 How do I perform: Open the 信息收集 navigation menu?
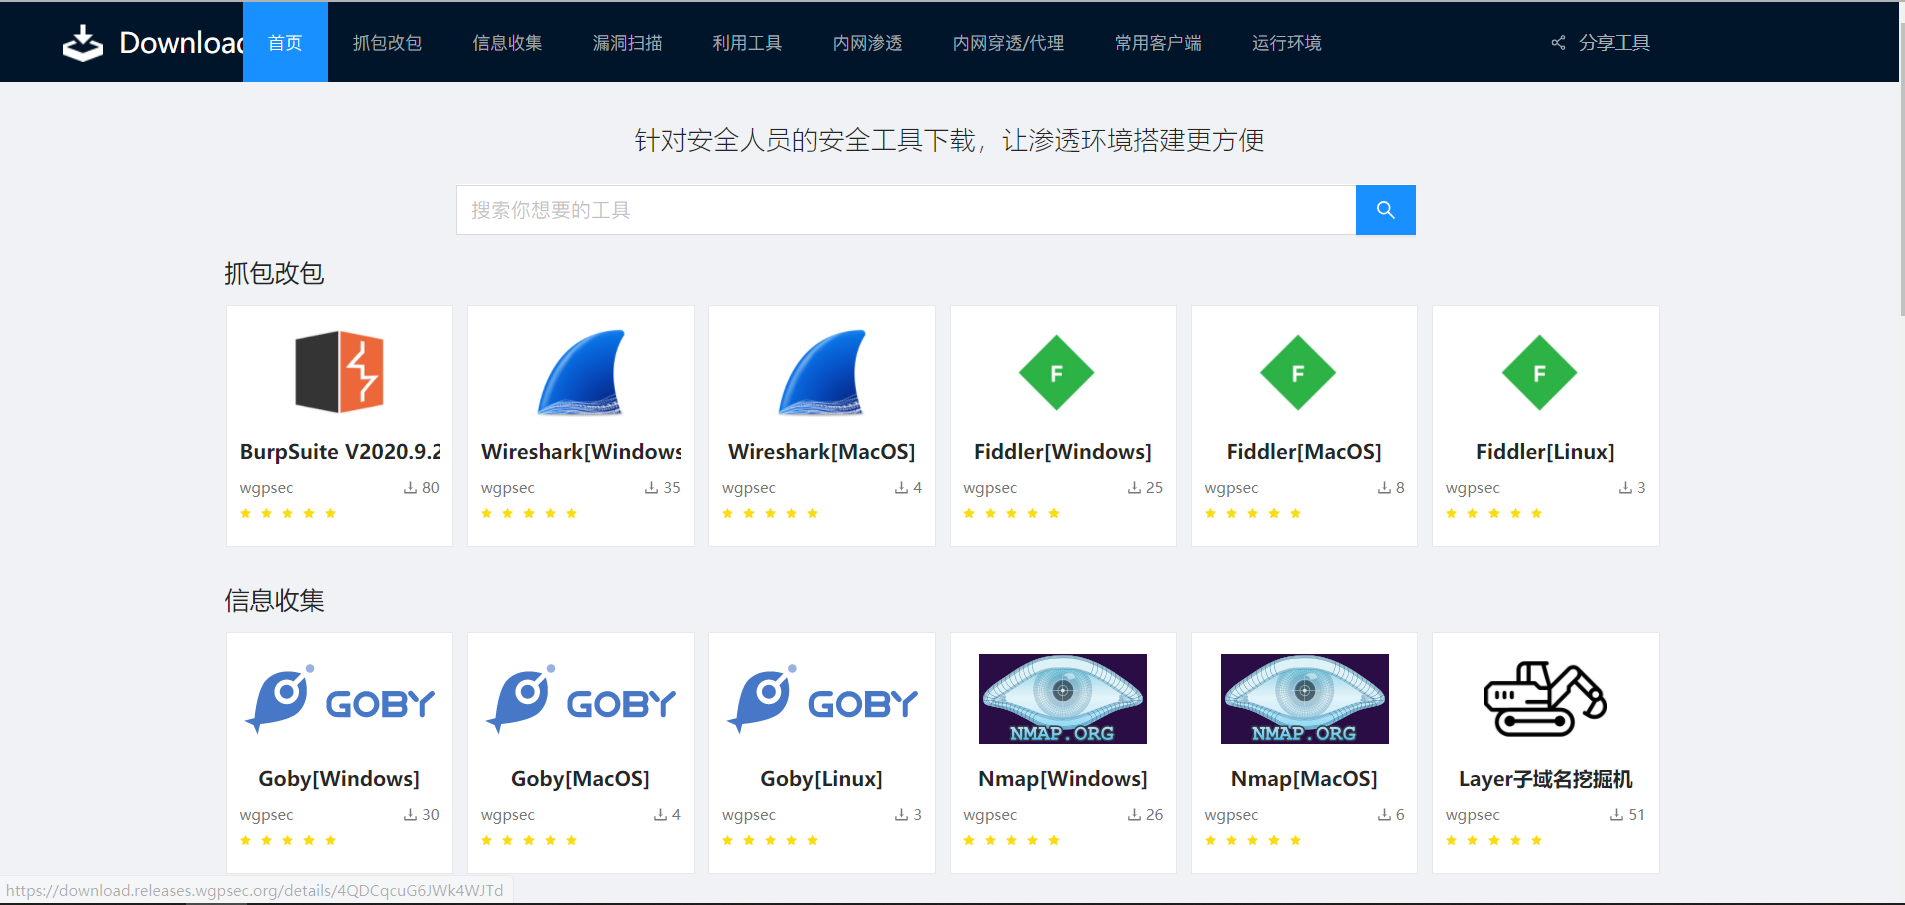coord(507,43)
